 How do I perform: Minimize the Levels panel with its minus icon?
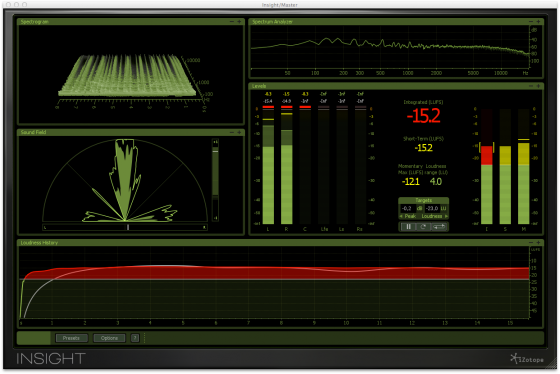[x=531, y=86]
